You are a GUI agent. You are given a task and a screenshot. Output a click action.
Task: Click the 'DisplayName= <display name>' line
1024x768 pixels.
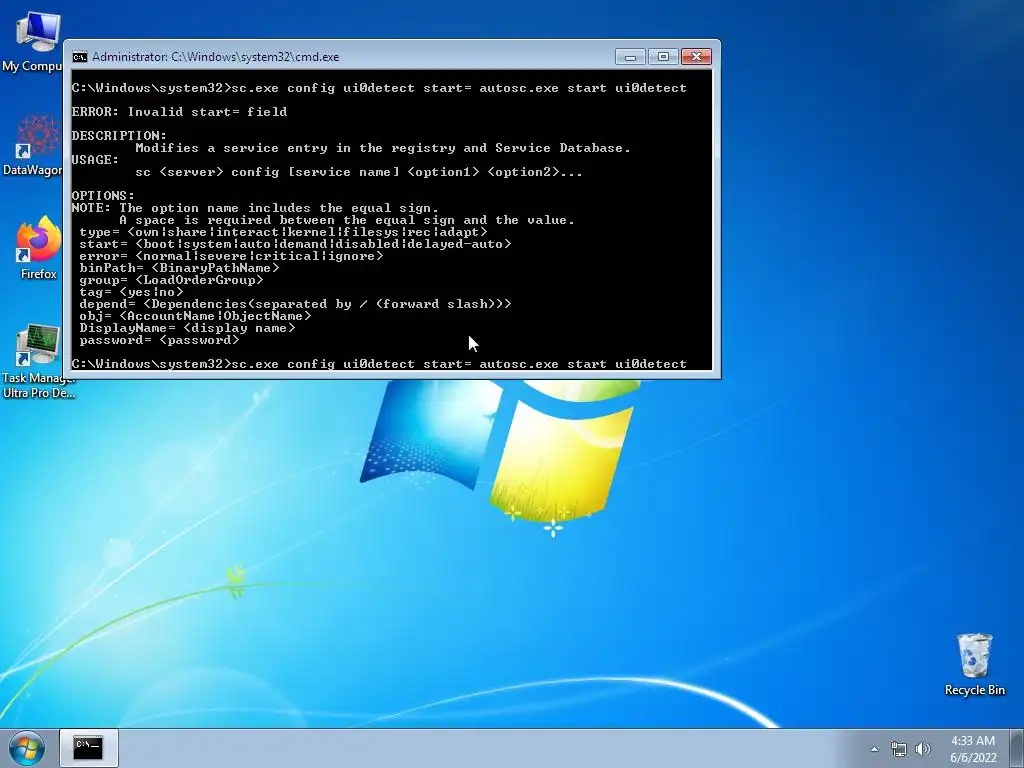(187, 328)
